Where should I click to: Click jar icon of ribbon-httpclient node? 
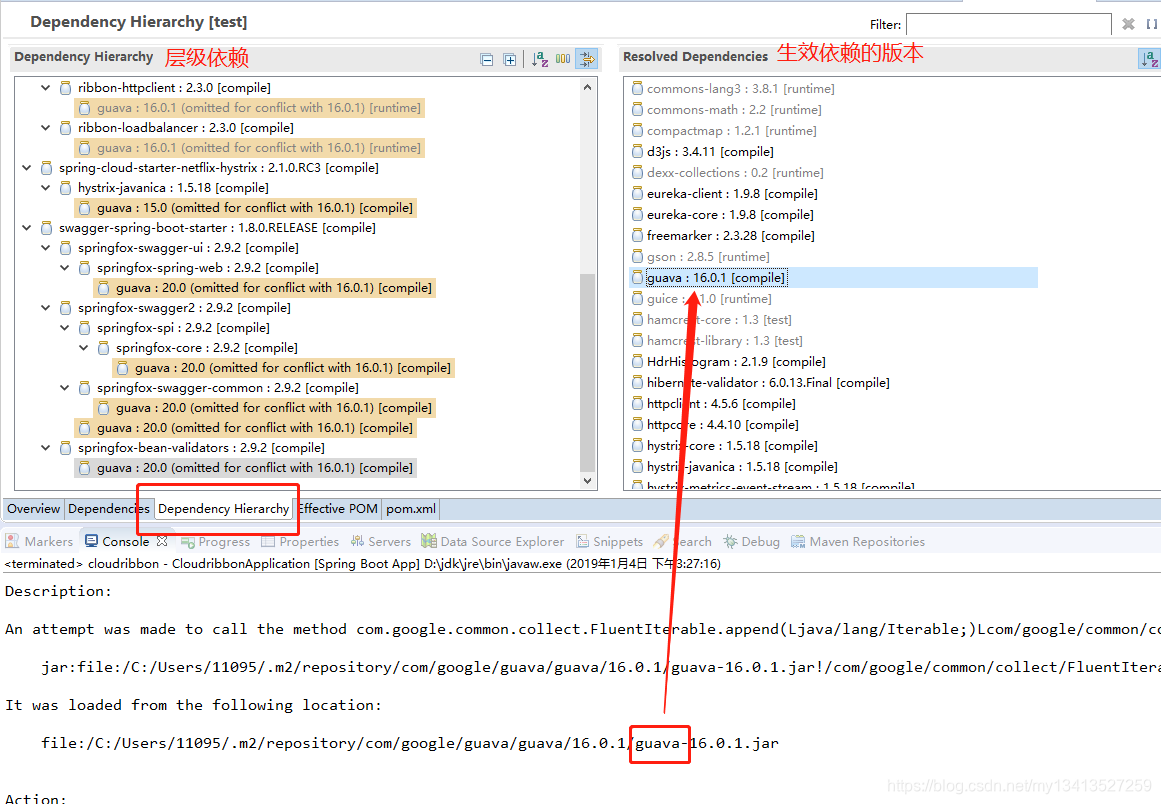65,88
